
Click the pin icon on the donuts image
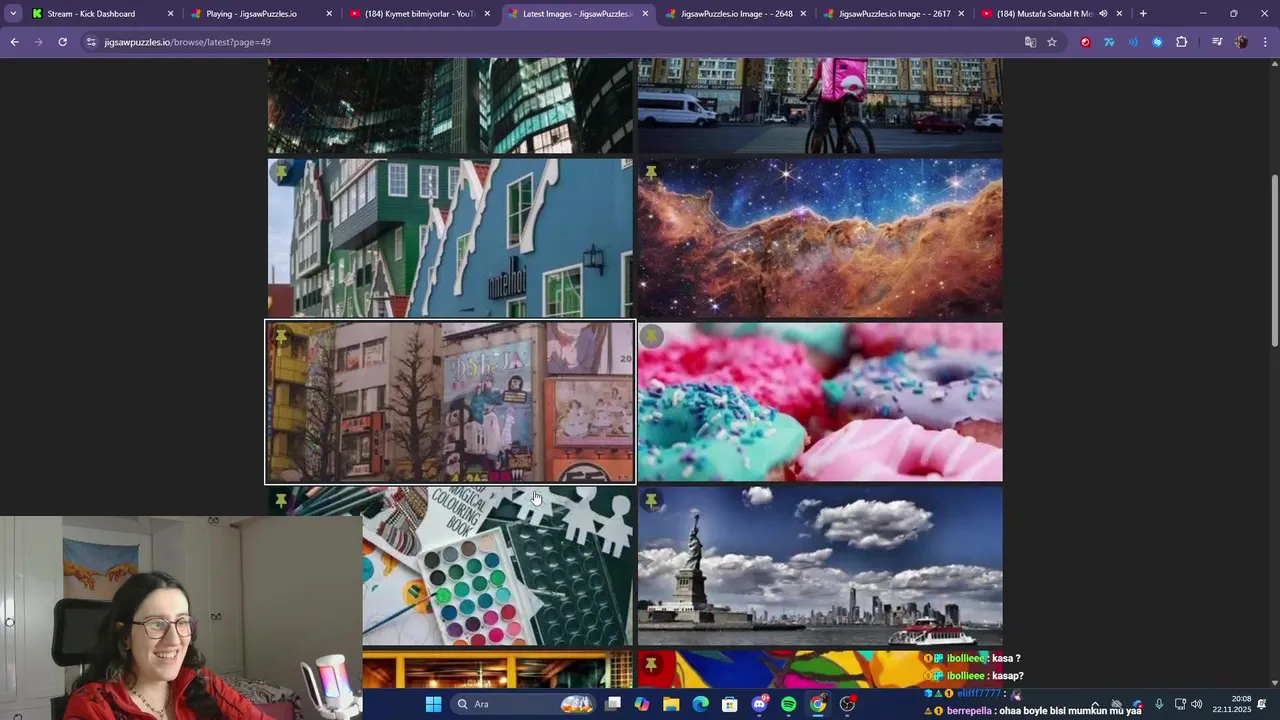pyautogui.click(x=651, y=336)
